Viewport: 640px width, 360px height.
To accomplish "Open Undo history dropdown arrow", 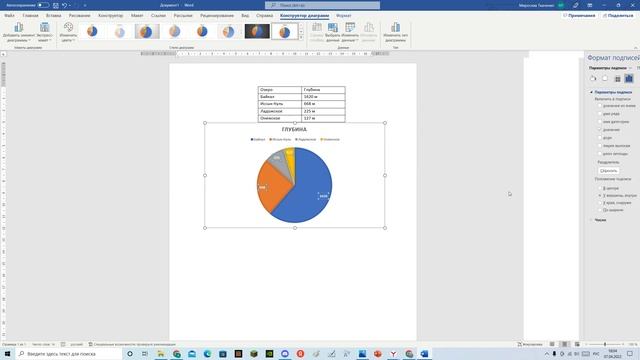I will click(70, 5).
